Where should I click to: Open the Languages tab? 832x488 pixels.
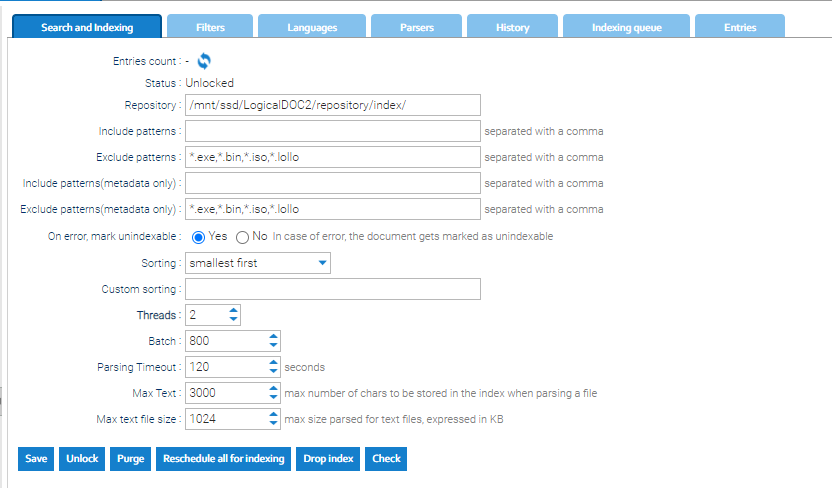click(310, 28)
